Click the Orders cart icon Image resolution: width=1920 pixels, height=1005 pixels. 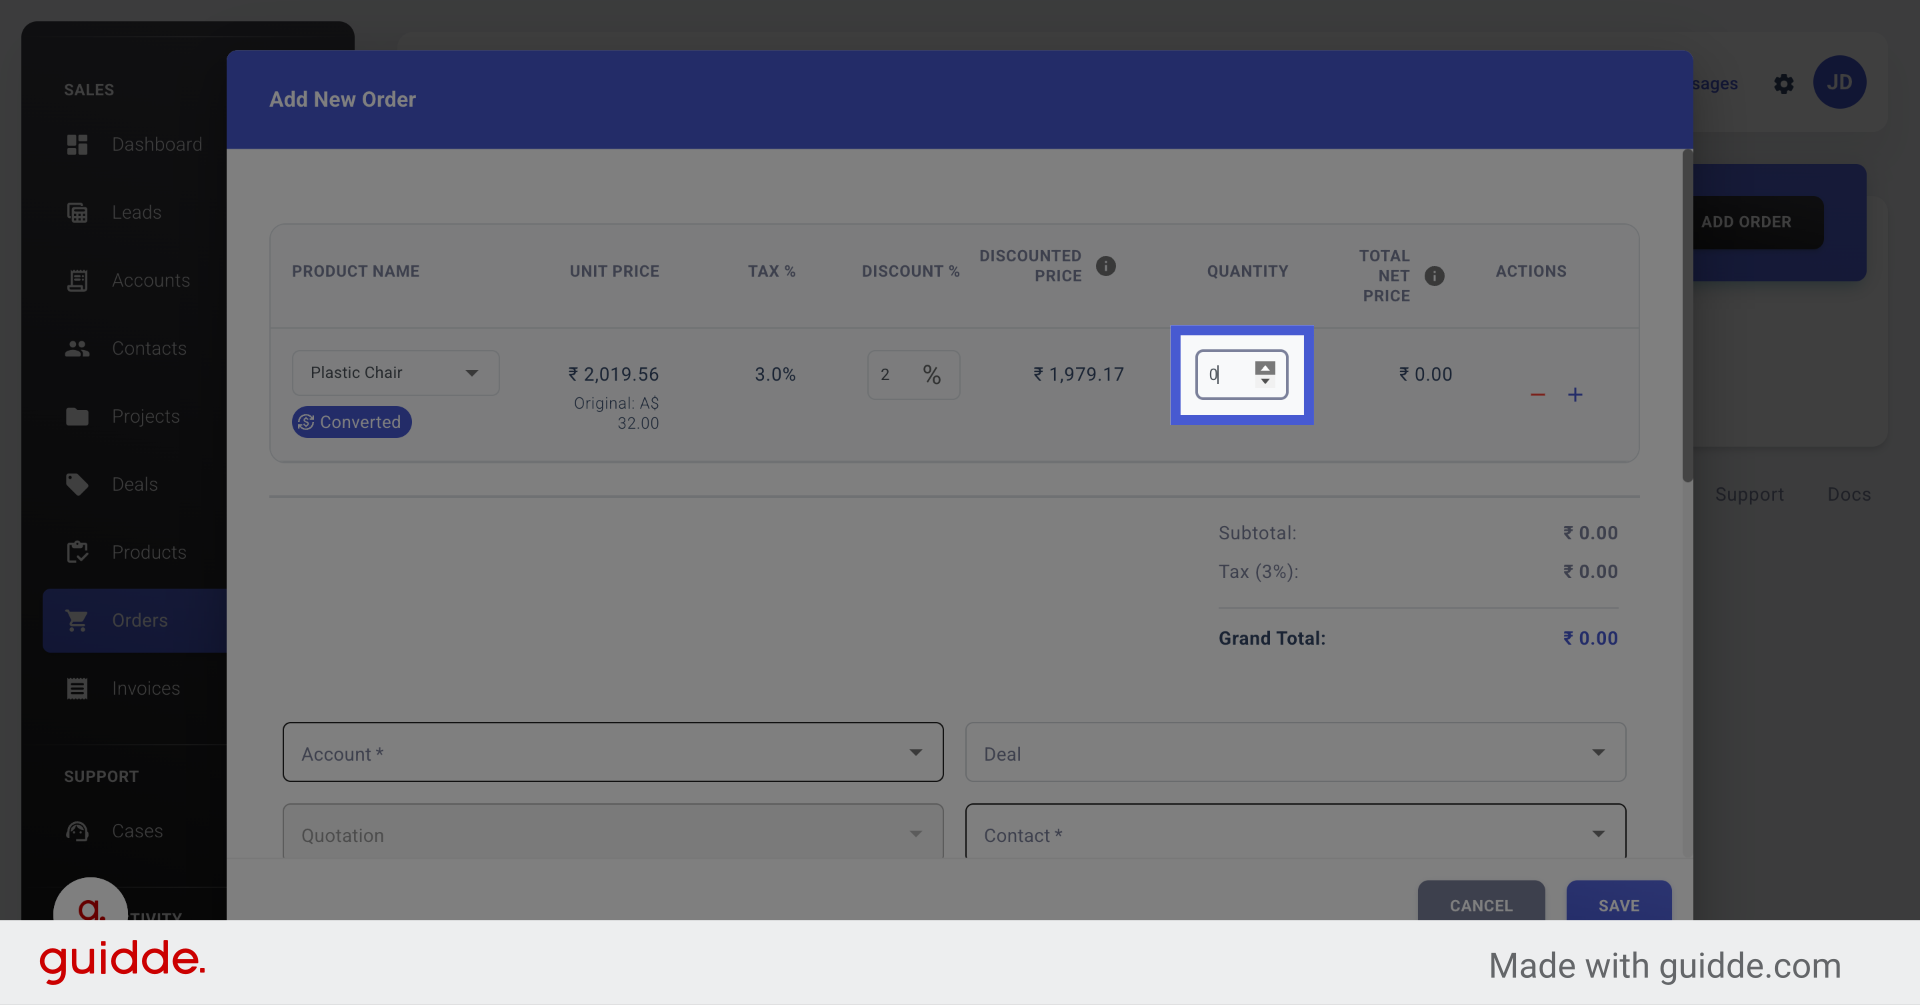pos(77,620)
